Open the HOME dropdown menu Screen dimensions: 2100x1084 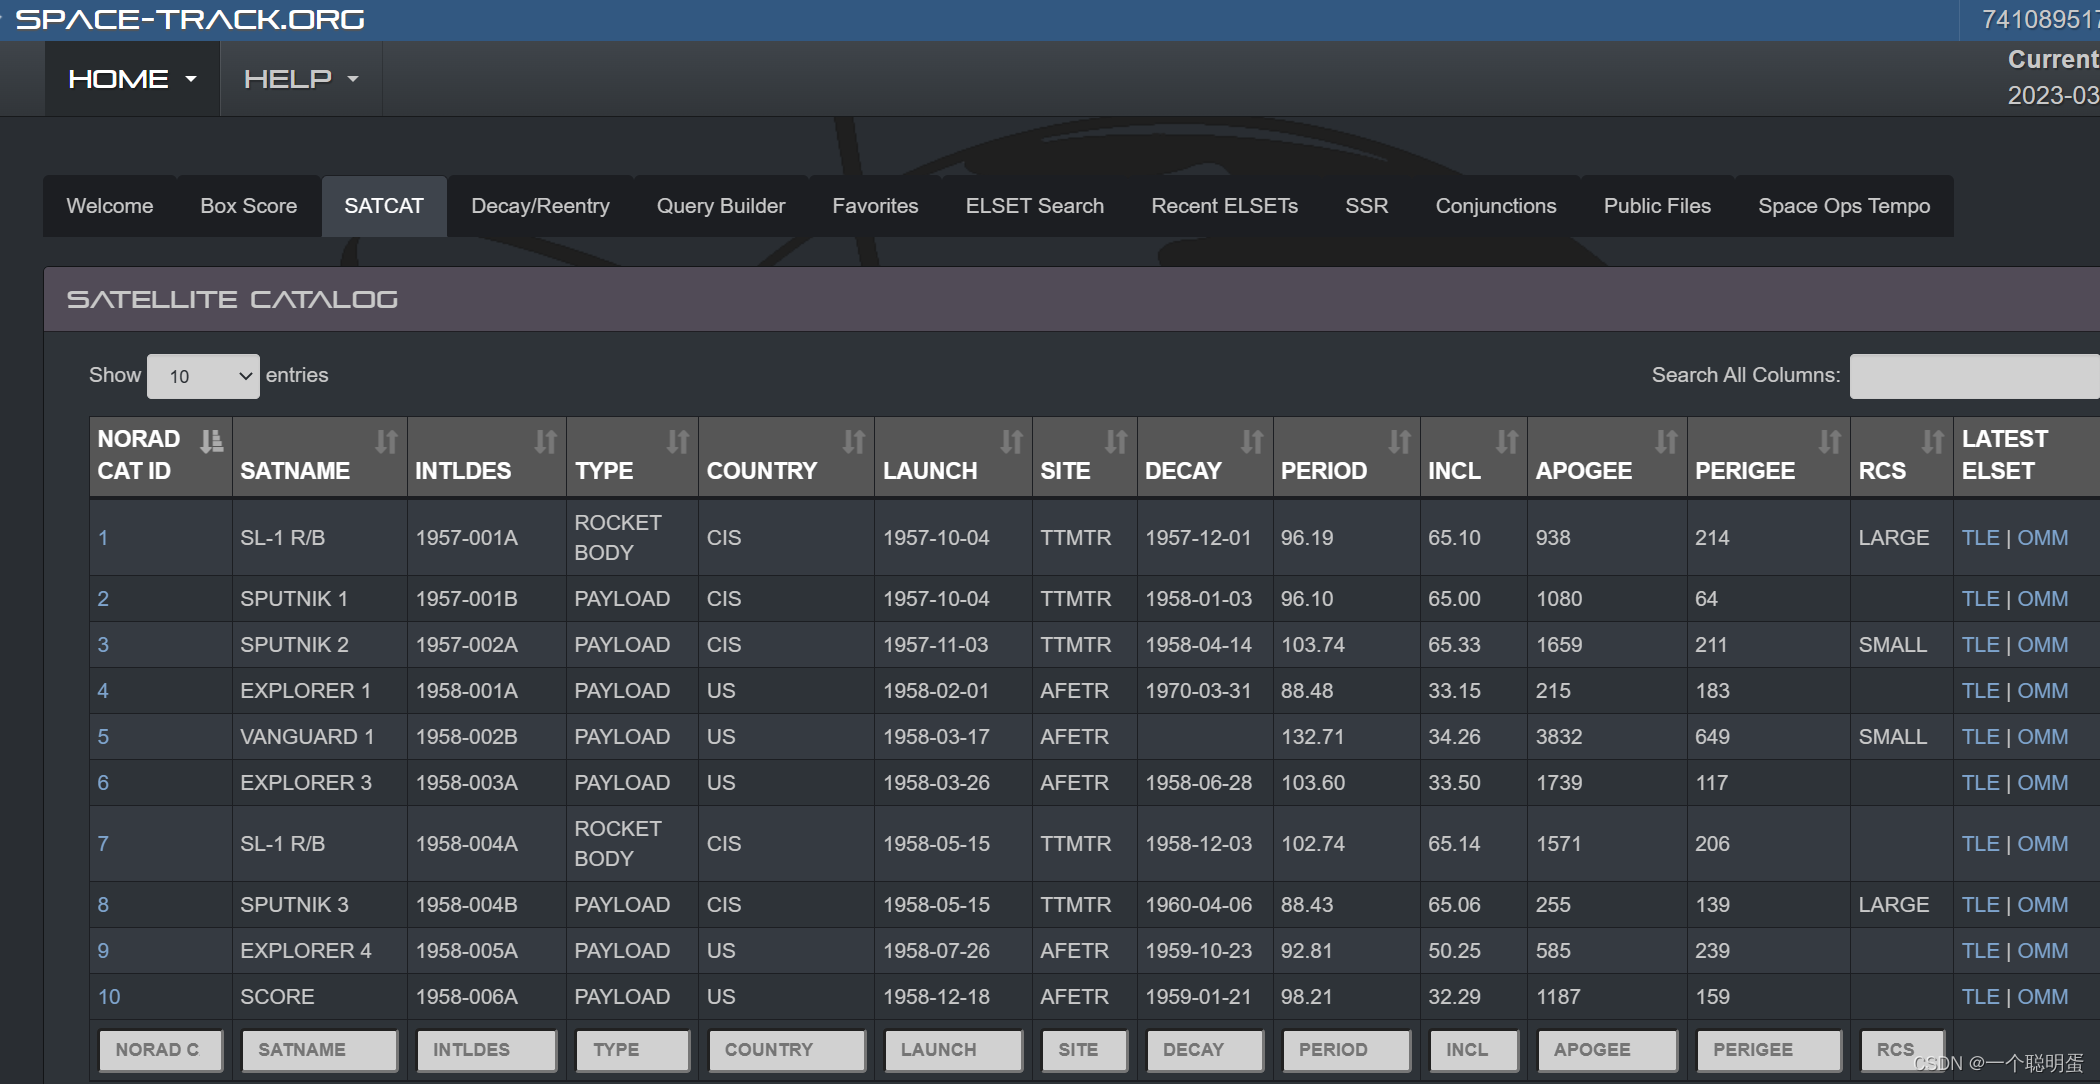pyautogui.click(x=131, y=78)
